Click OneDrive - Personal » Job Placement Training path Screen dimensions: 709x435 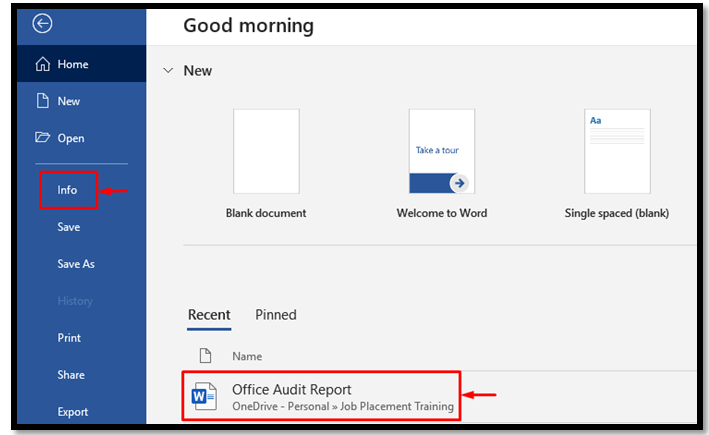tap(343, 407)
